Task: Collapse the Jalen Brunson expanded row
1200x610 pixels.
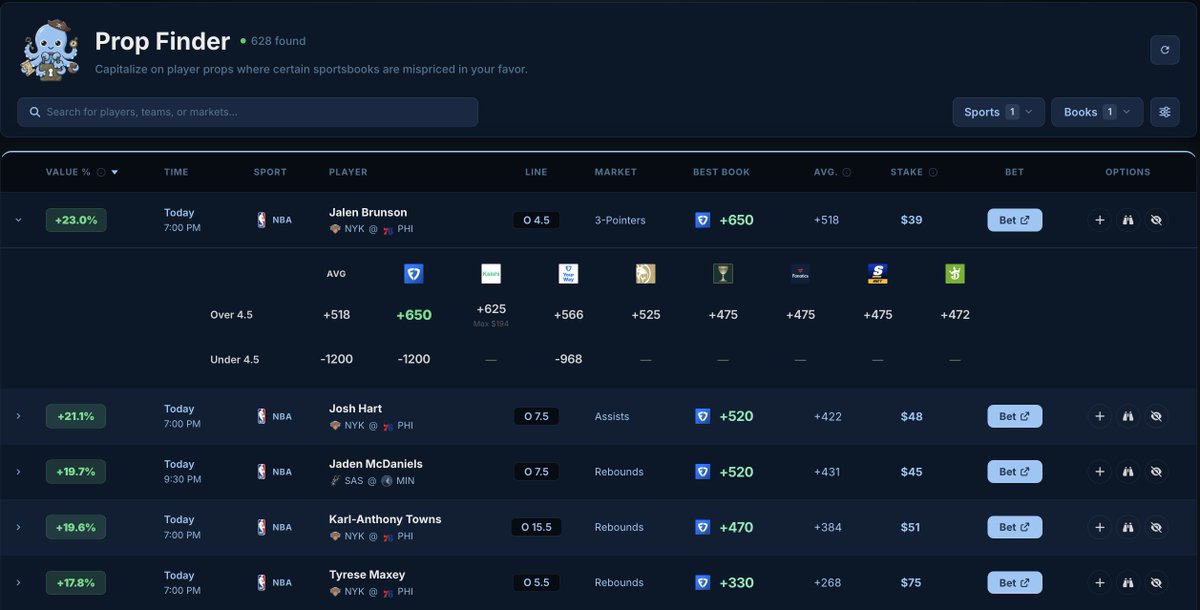Action: coord(18,220)
